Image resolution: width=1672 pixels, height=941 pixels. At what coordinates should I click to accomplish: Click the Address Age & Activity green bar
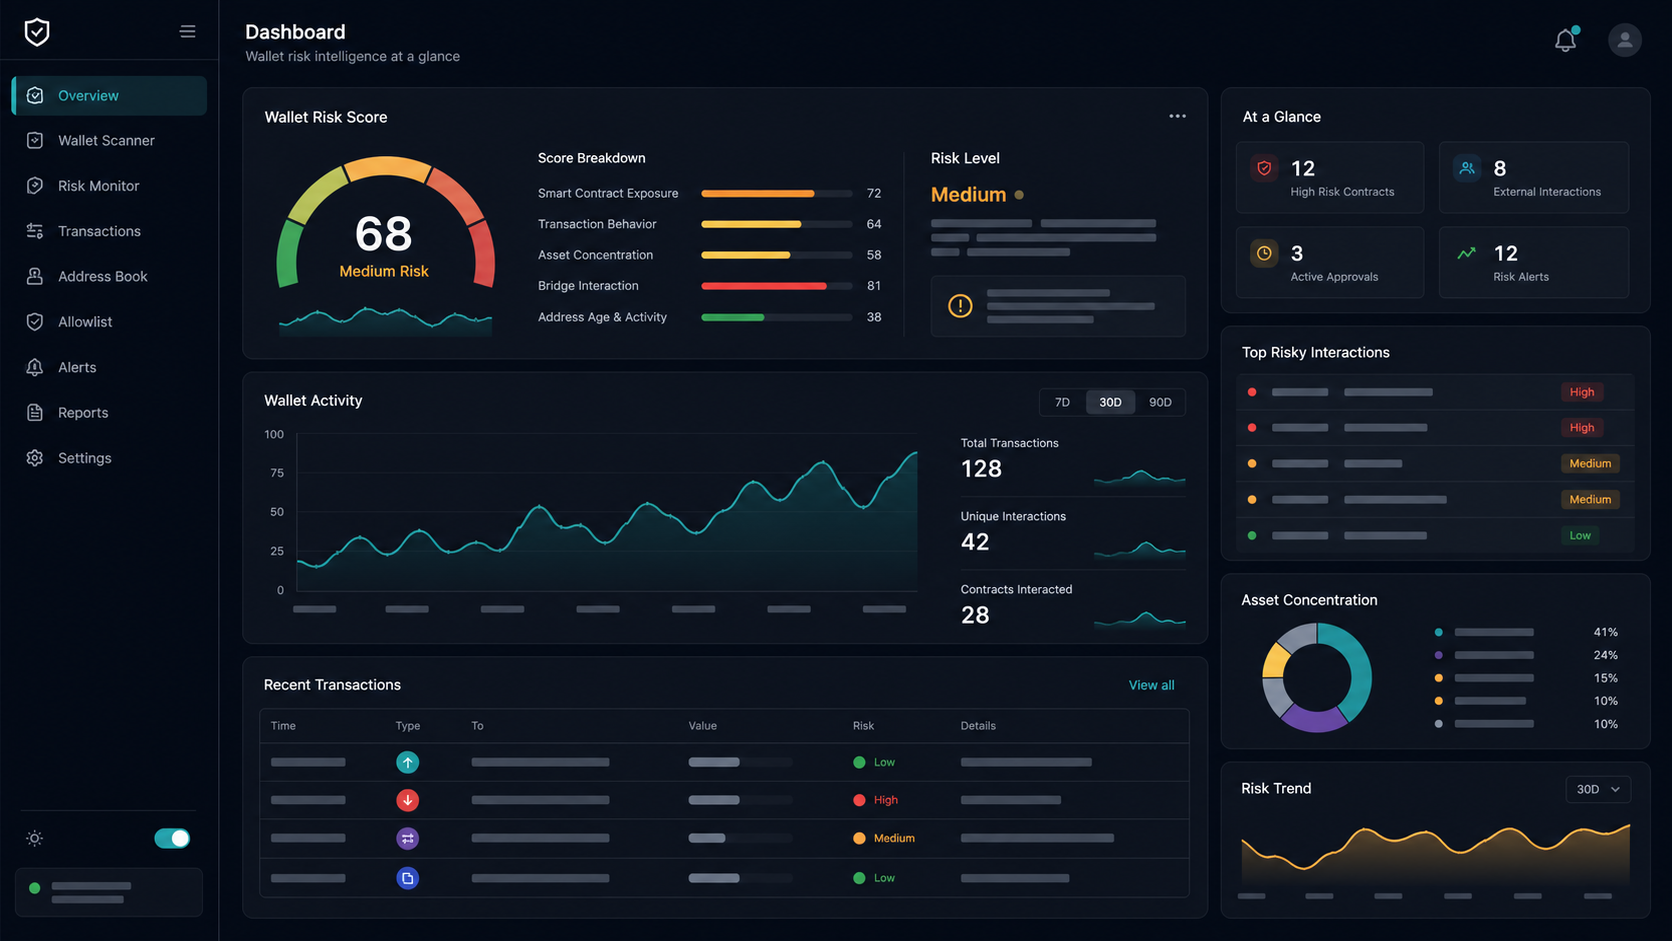(x=777, y=317)
